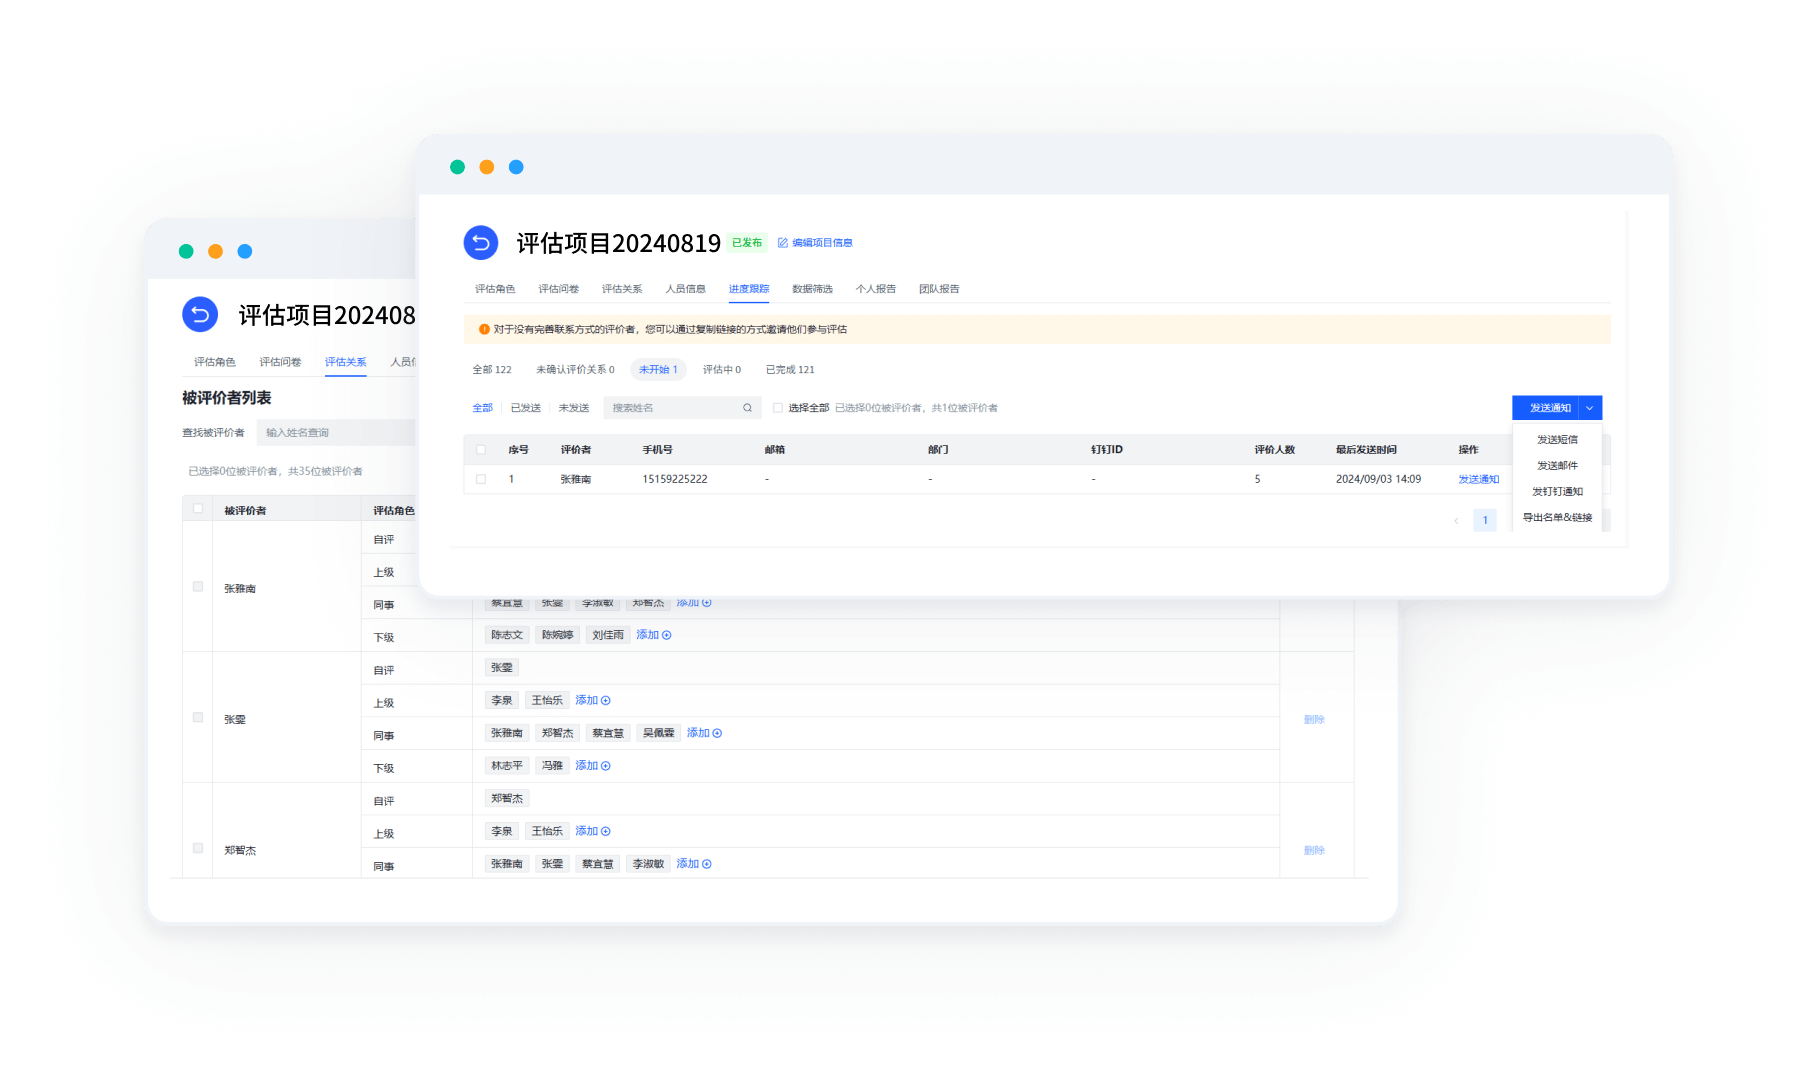Click 发送通知 link in 张雅南's row
The image size is (1815, 1078).
(x=1479, y=480)
